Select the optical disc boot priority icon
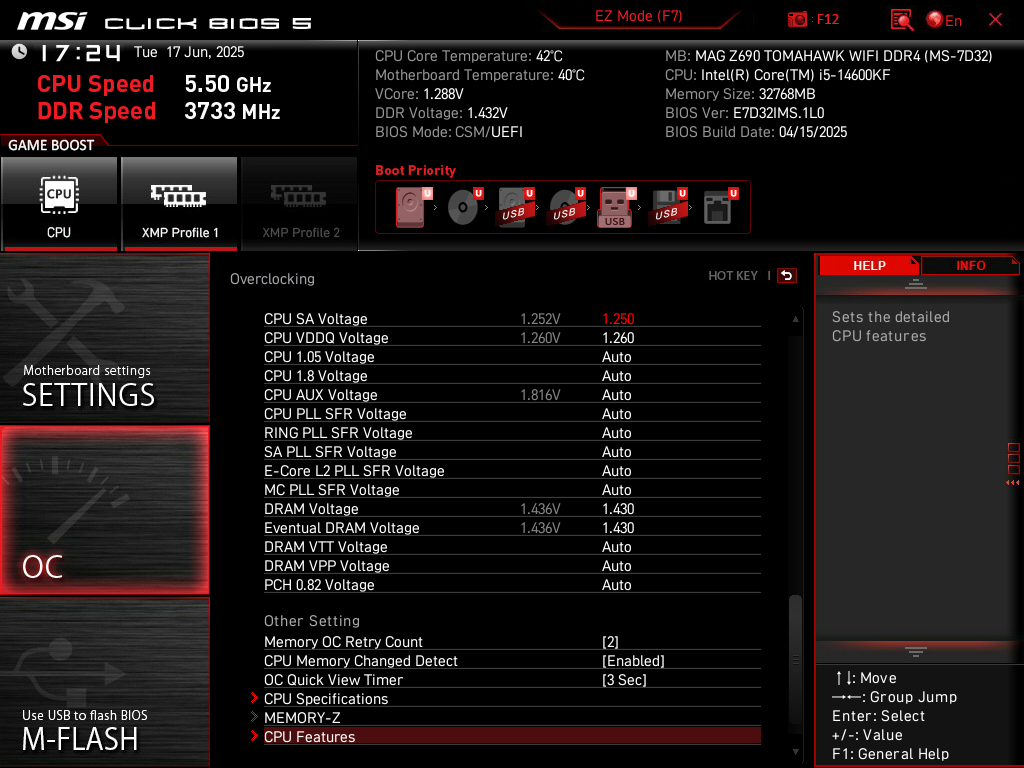The image size is (1024, 768). (464, 207)
